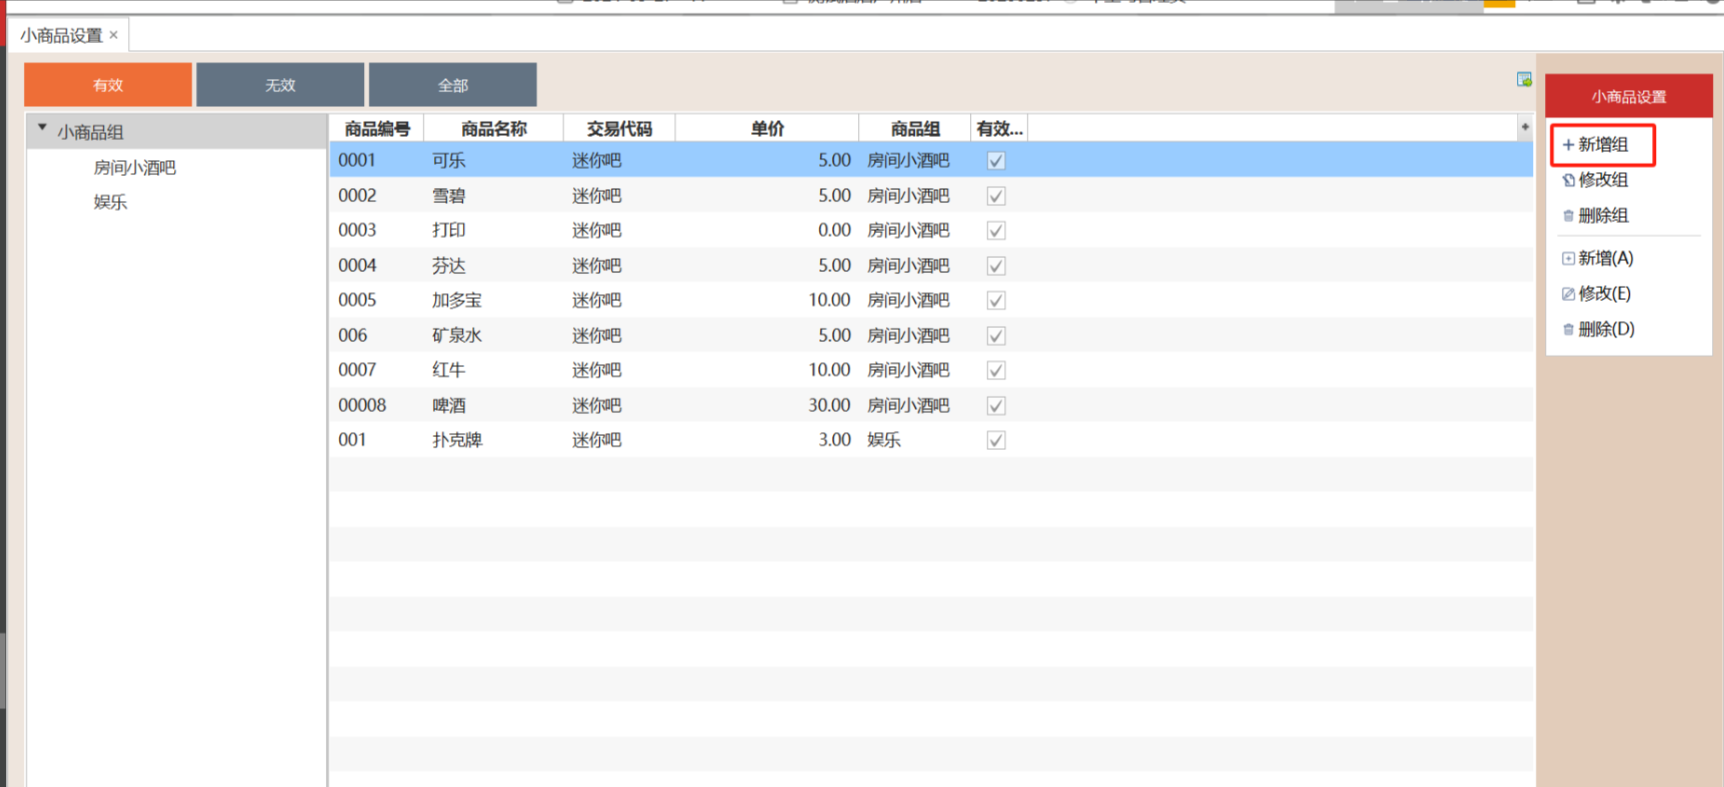Screen dimensions: 1724x787
Task: Select 房间小酒吧 group in the tree
Action: [135, 168]
